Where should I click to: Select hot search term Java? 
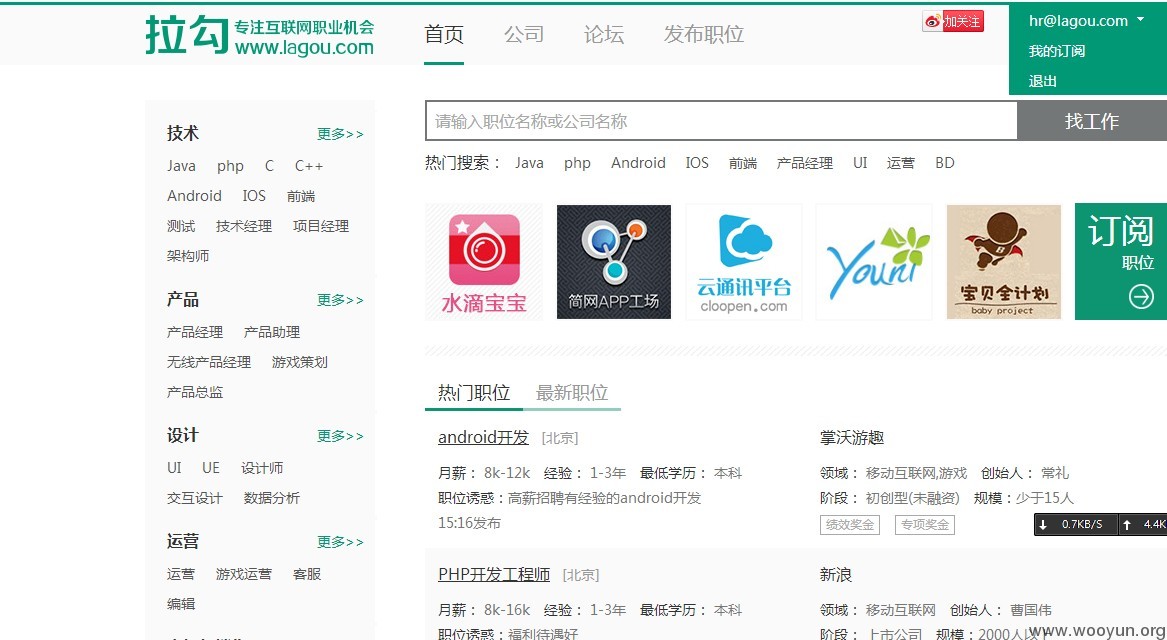[529, 163]
